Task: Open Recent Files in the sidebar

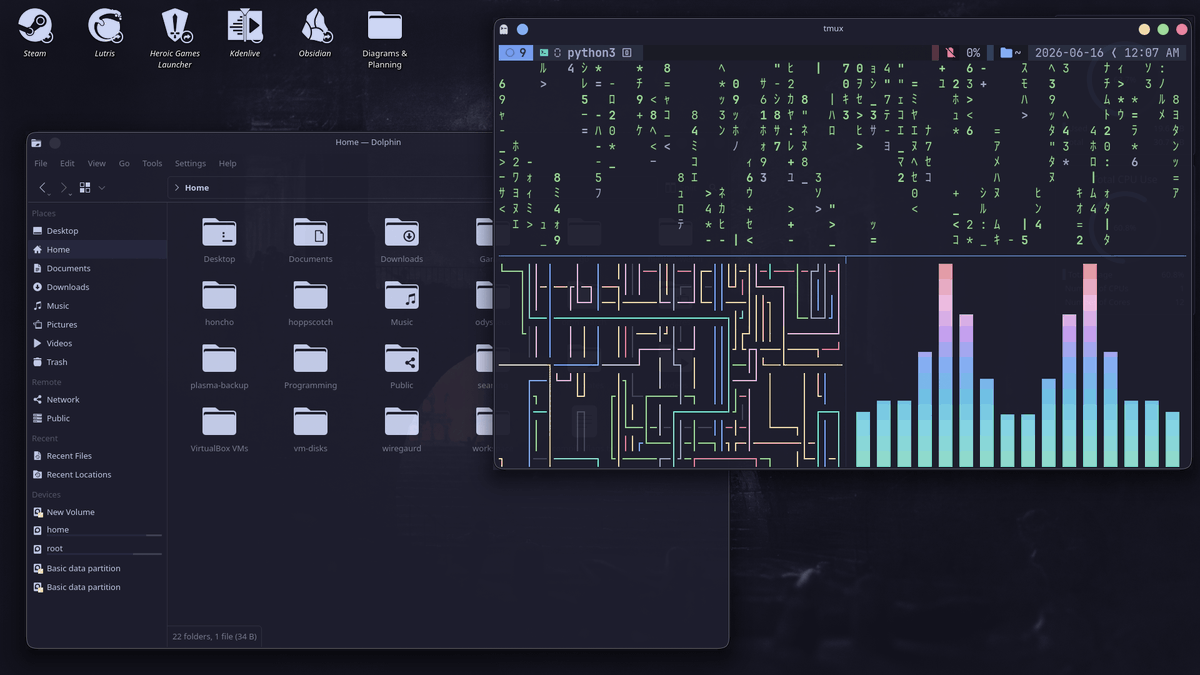Action: pyautogui.click(x=97, y=456)
